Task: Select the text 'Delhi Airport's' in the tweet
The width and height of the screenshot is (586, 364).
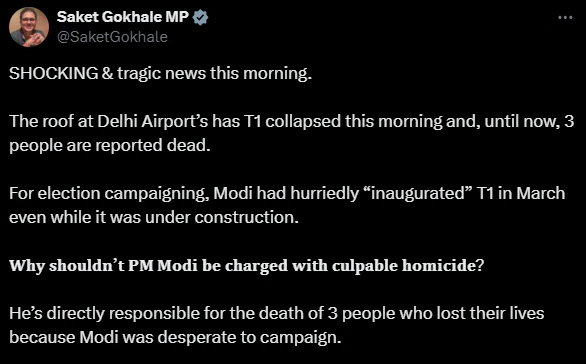Action: 152,121
